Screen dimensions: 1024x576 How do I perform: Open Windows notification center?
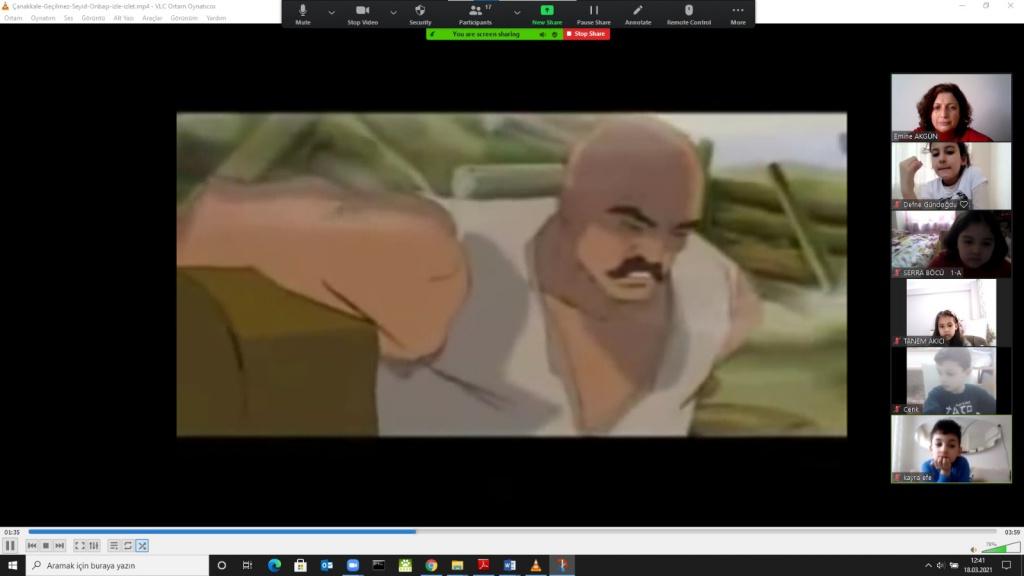pos(1006,566)
